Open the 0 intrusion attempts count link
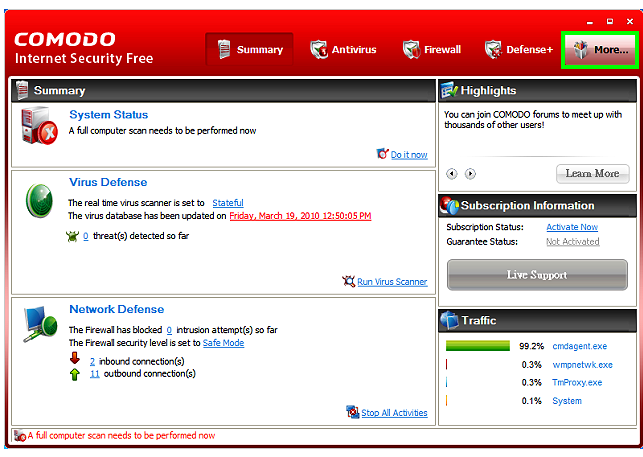643x457 pixels. click(x=169, y=330)
